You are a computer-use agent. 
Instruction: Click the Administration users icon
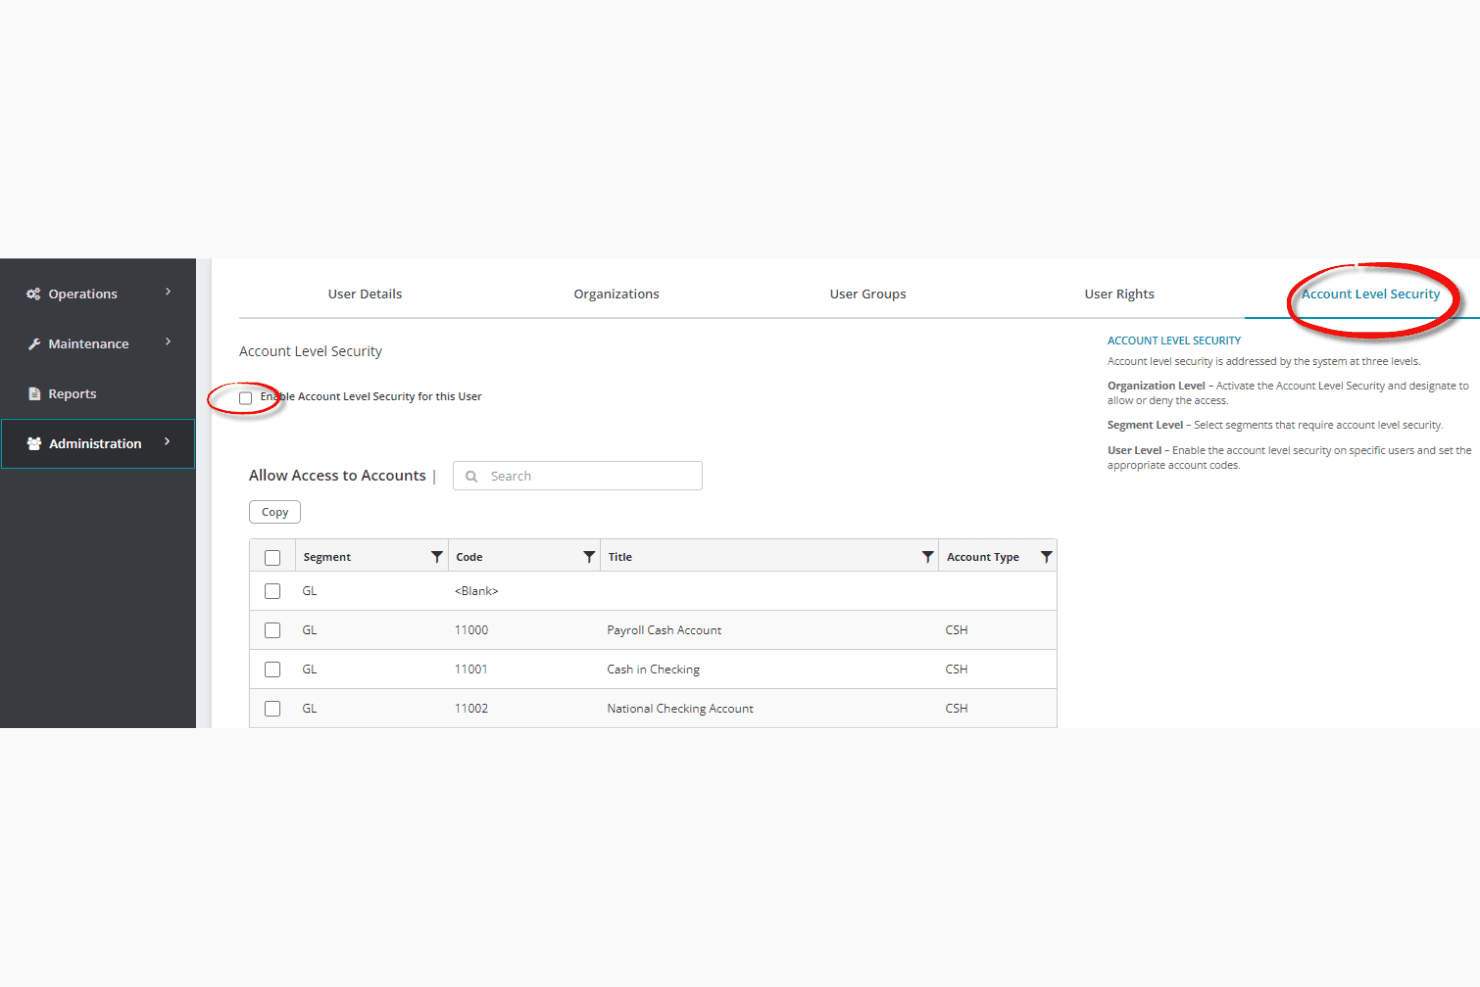34,444
